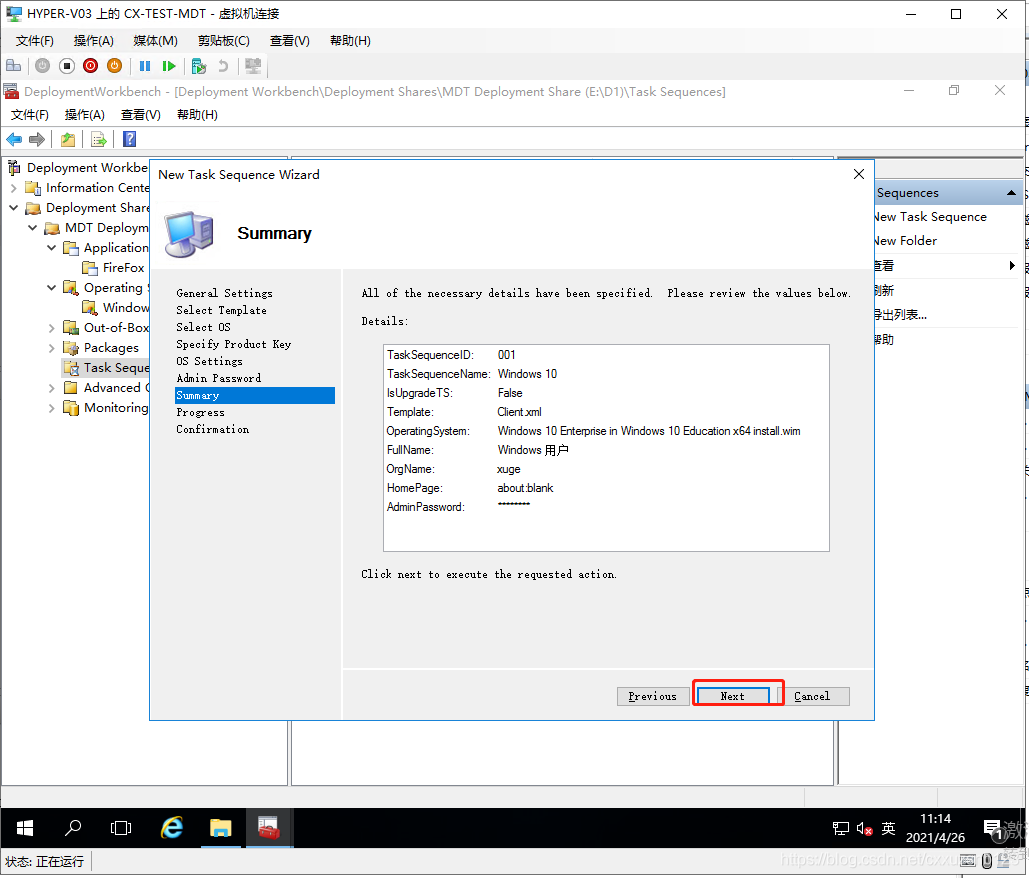The width and height of the screenshot is (1029, 878).
Task: Click the VM Checkpoint icon
Action: pos(199,66)
